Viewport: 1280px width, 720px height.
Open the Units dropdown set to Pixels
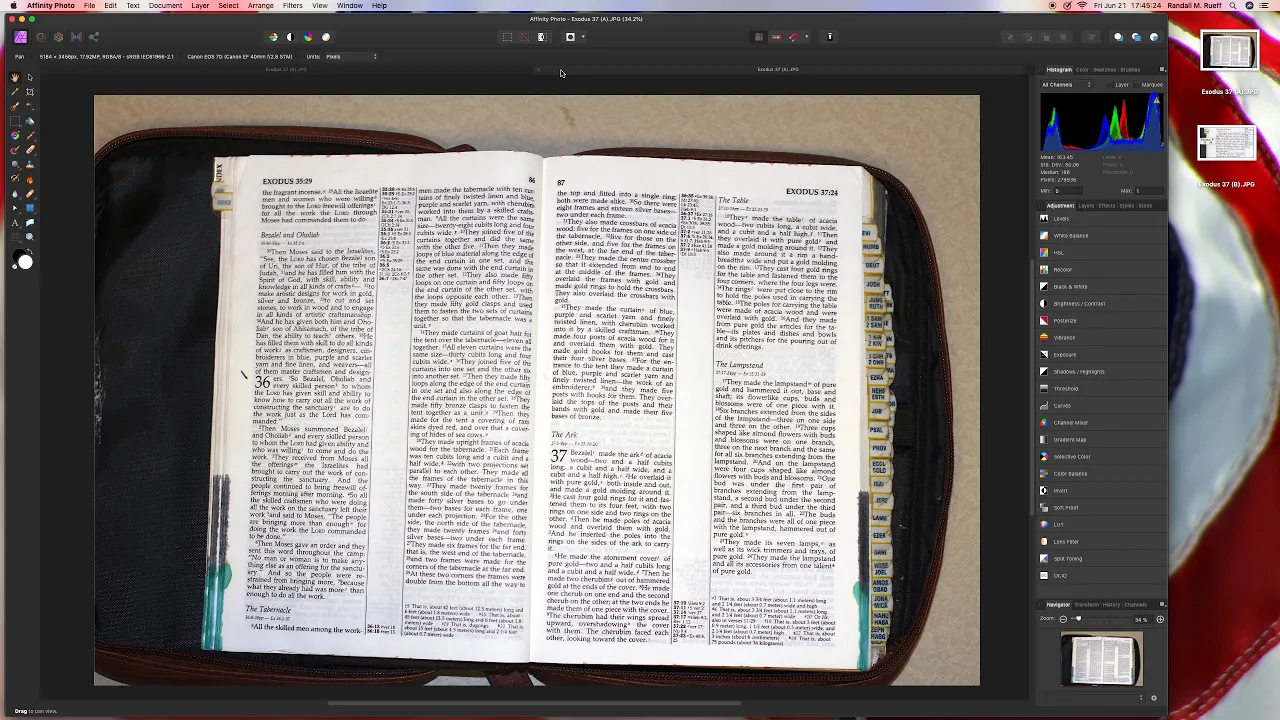(351, 56)
